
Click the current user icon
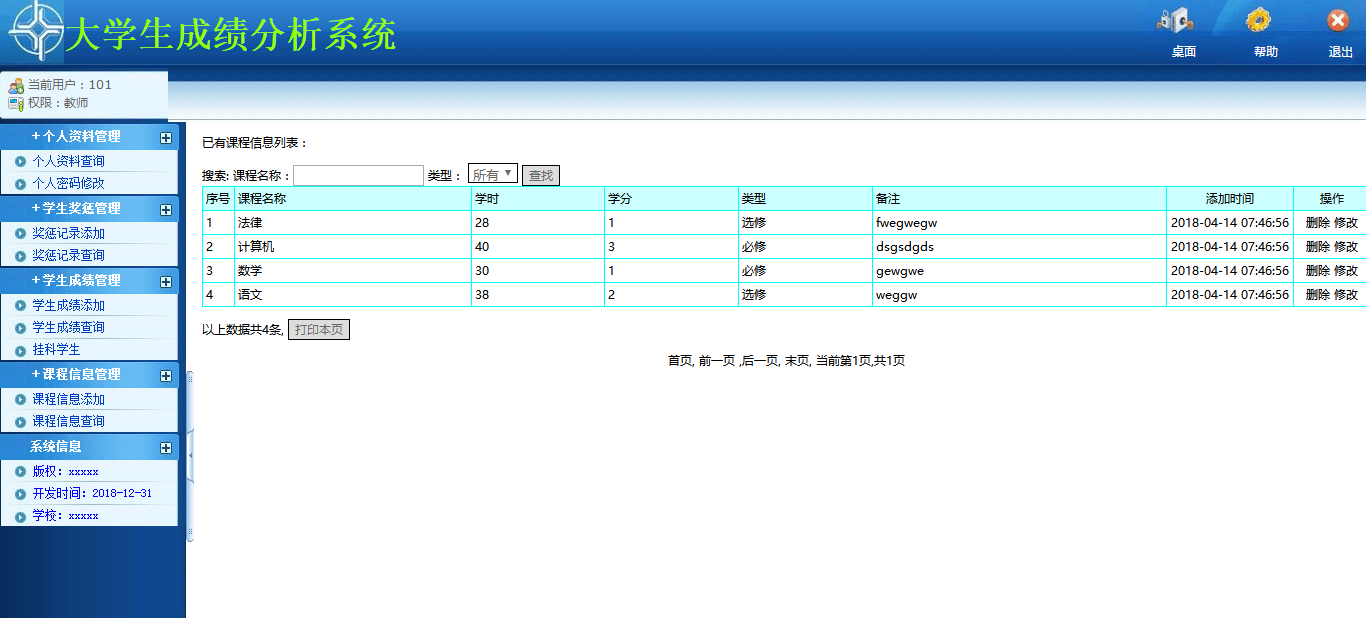coord(16,86)
